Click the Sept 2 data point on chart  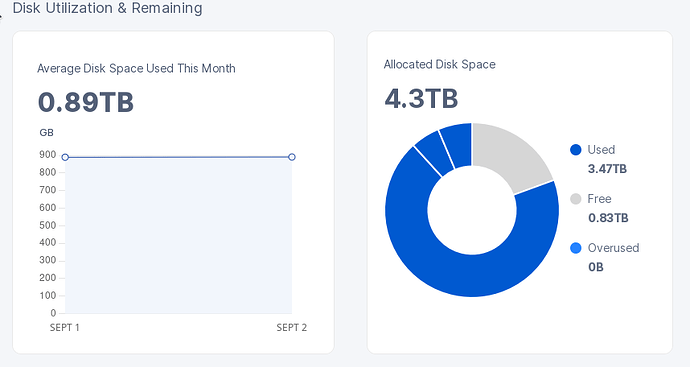tap(292, 157)
